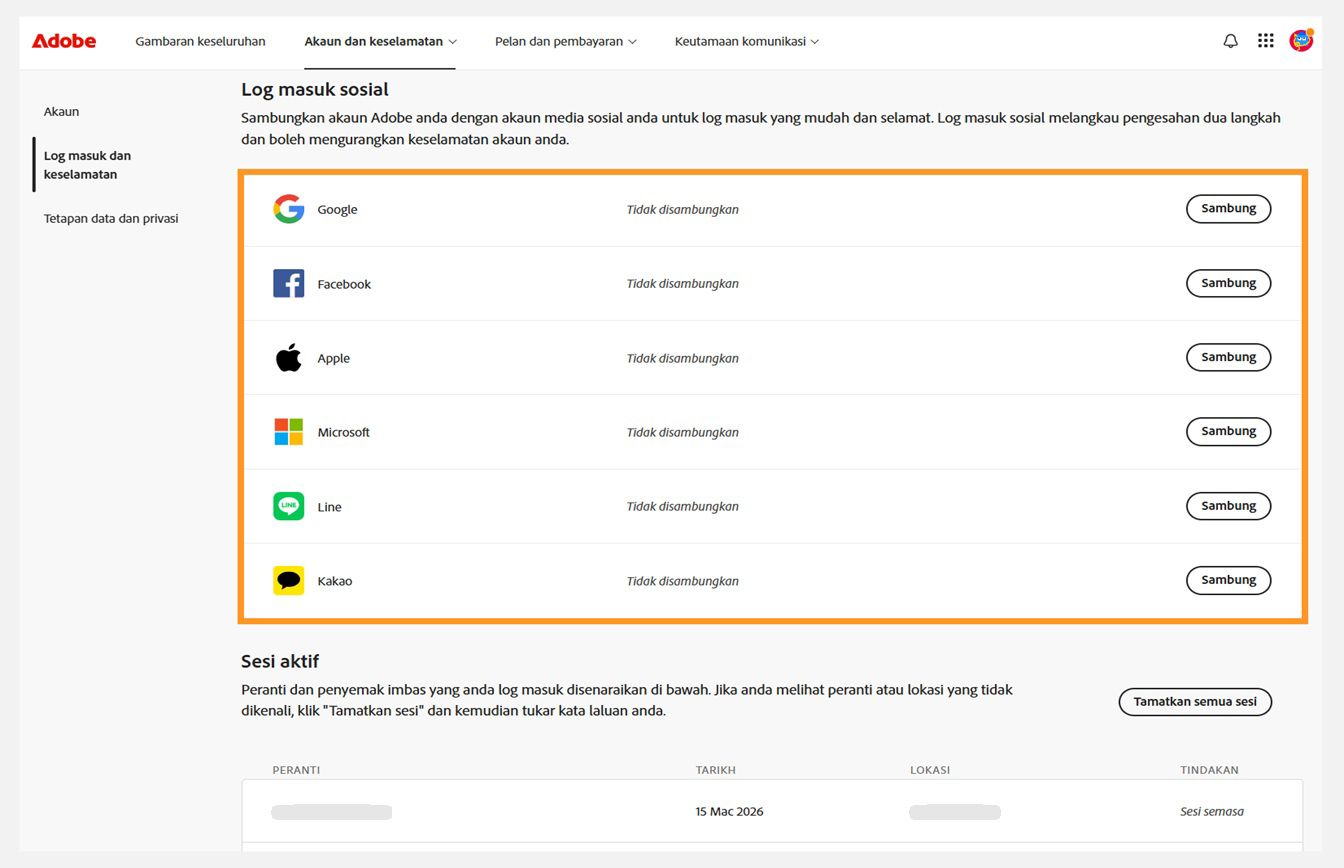
Task: Expand Keutamaan komunikasi menu
Action: 746,42
